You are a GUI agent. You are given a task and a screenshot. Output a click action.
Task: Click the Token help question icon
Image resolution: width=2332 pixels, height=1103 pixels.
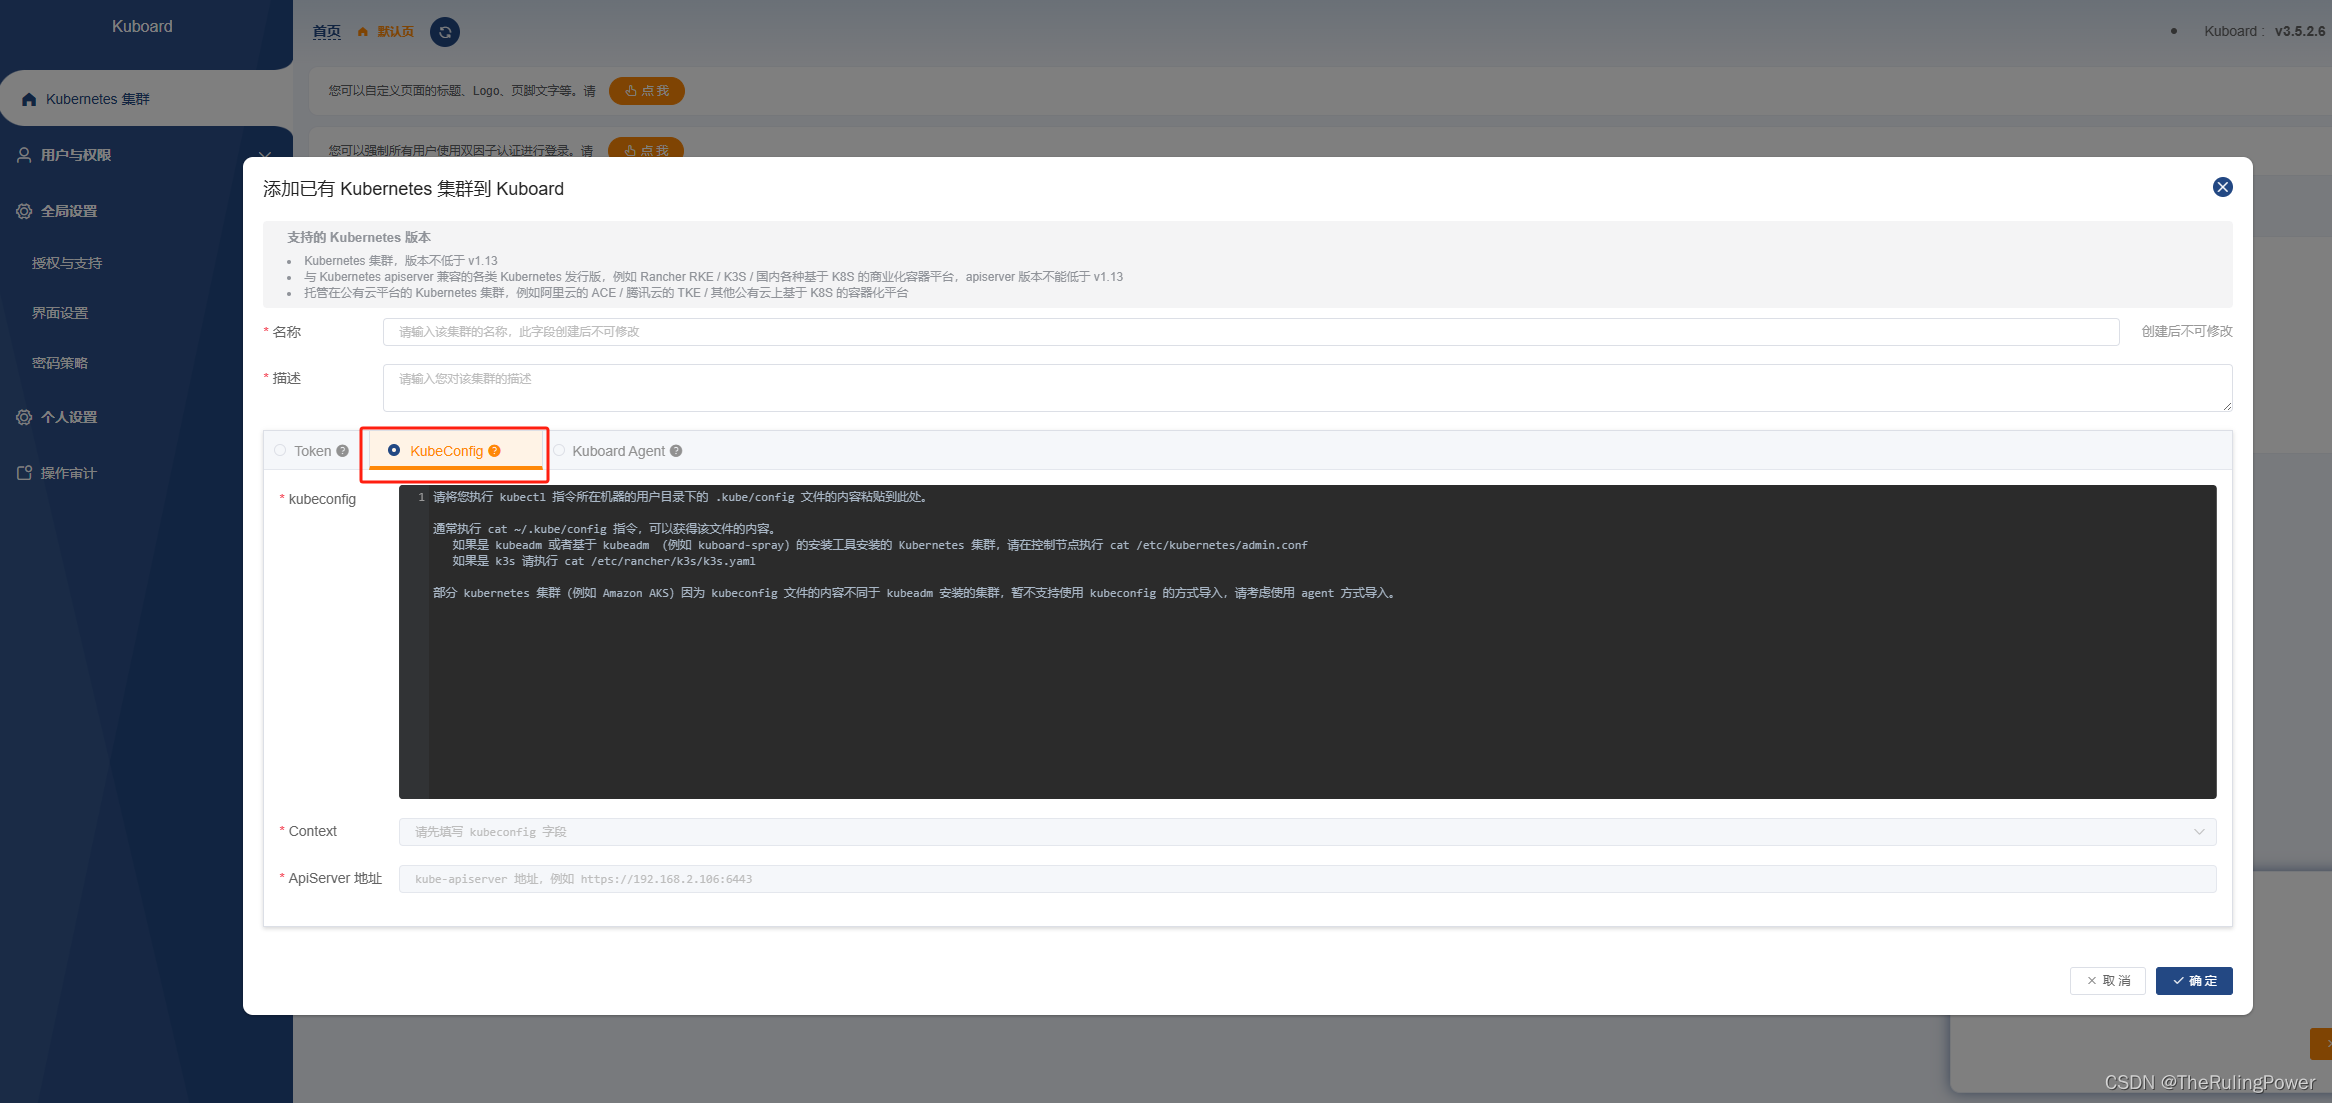(343, 451)
